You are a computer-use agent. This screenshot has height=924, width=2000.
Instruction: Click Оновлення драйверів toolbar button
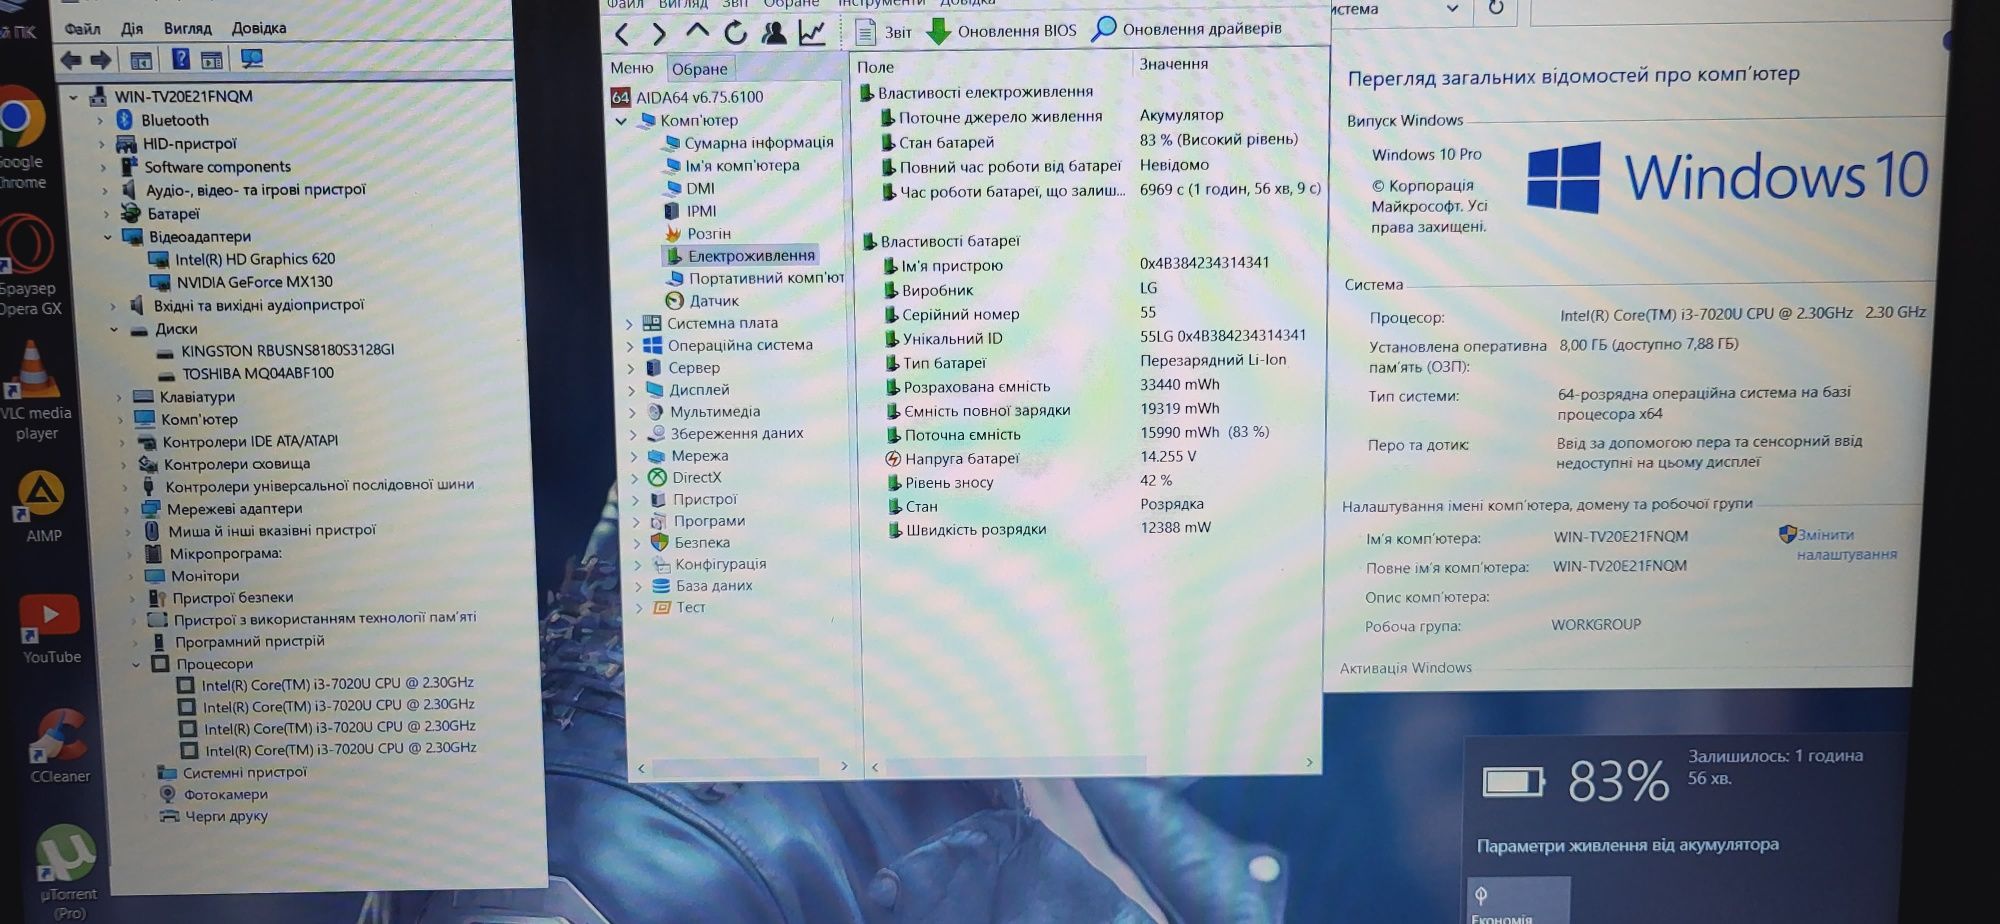1186,29
